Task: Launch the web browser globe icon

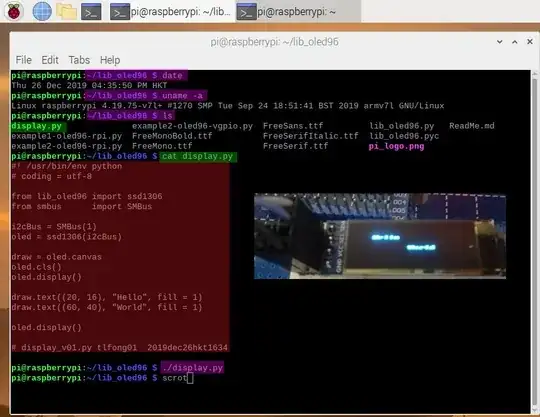Action: (x=42, y=11)
